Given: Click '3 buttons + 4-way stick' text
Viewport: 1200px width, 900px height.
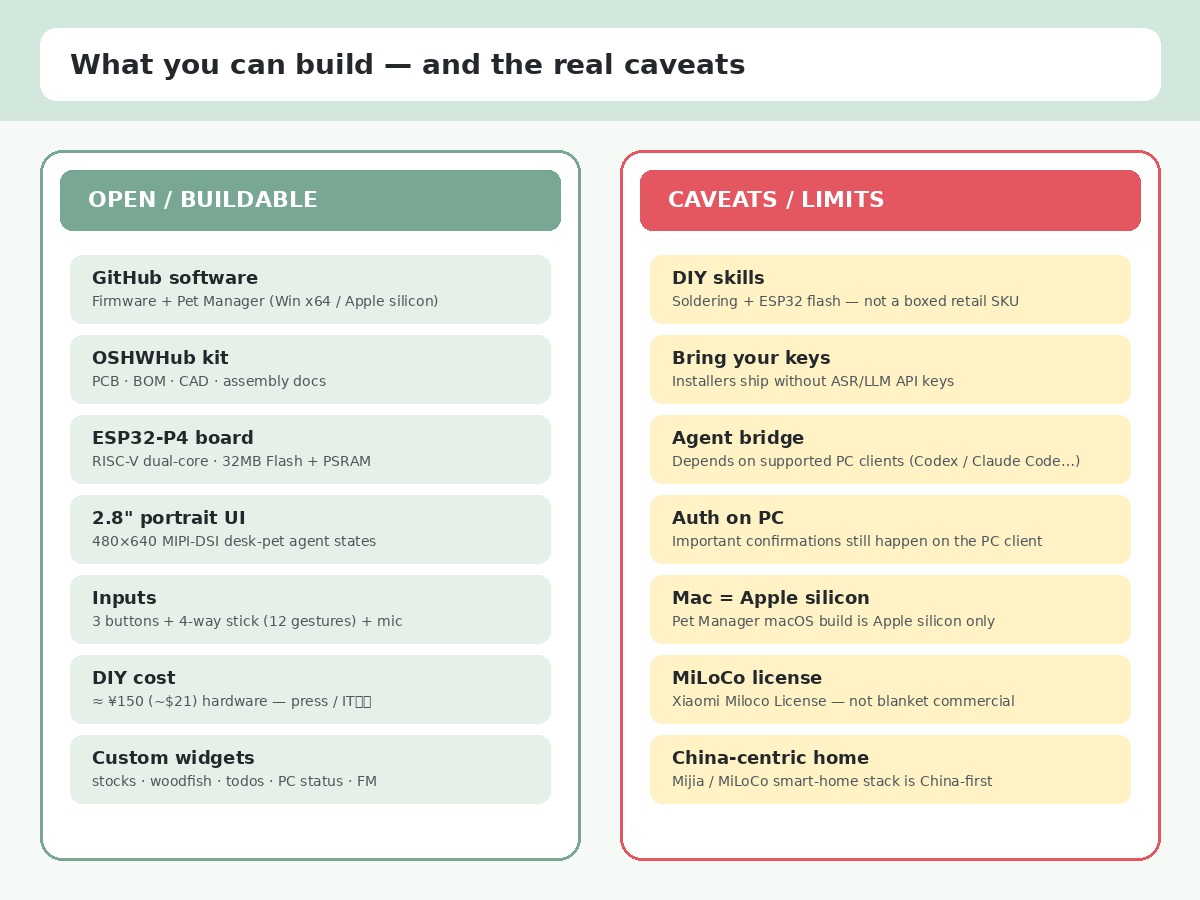Looking at the screenshot, I should (x=247, y=621).
